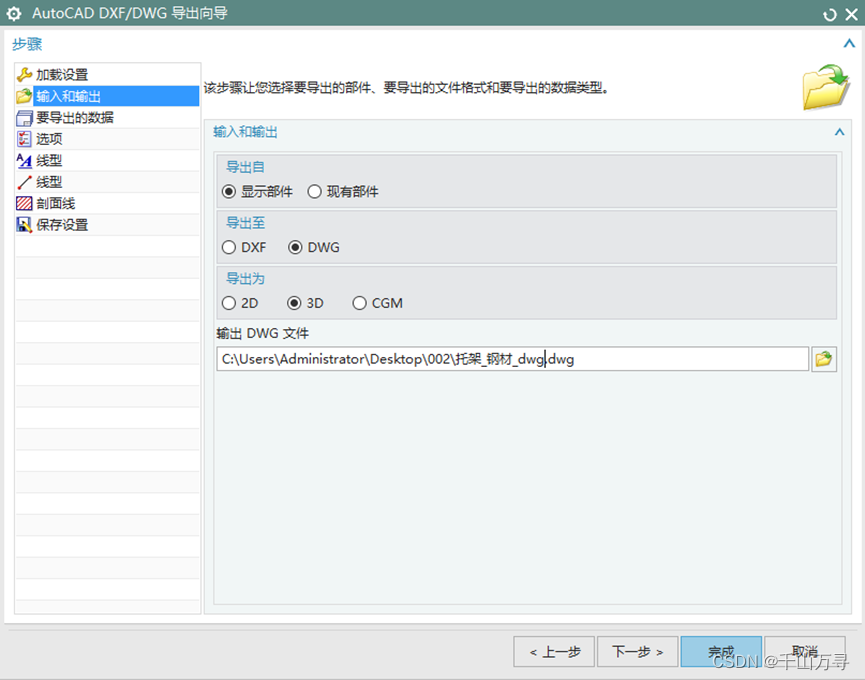This screenshot has height=680, width=865.
Task: Collapse the 输入和输出 group chevron
Action: pyautogui.click(x=839, y=132)
